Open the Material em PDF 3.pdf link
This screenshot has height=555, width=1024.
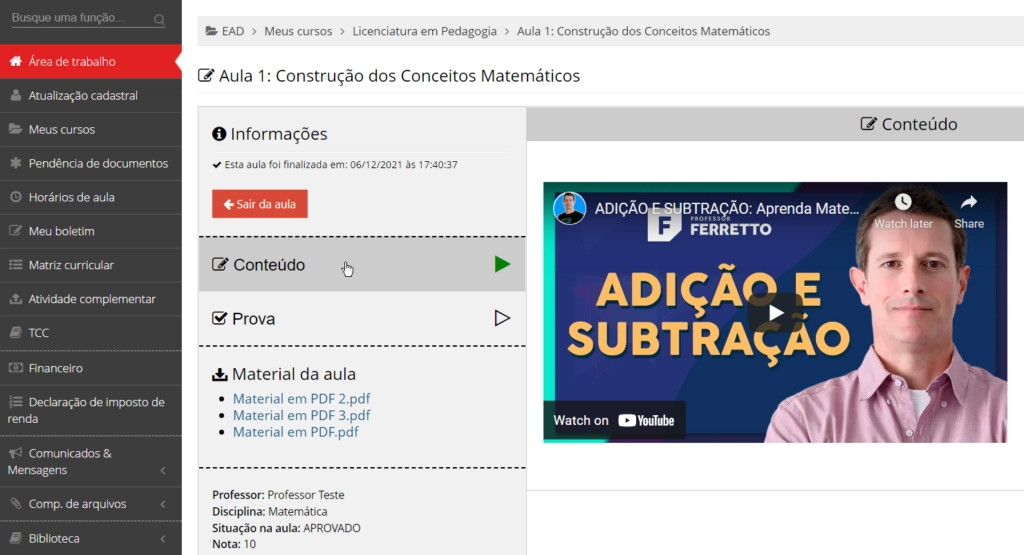click(x=301, y=415)
